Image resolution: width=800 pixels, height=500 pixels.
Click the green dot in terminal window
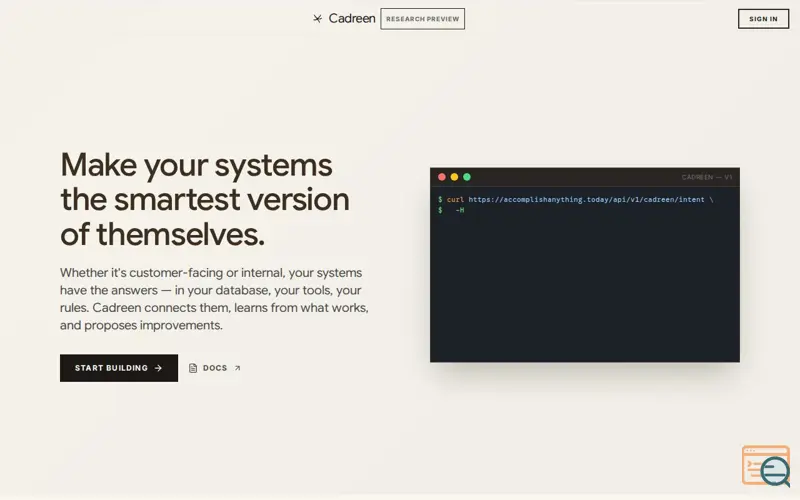467,177
